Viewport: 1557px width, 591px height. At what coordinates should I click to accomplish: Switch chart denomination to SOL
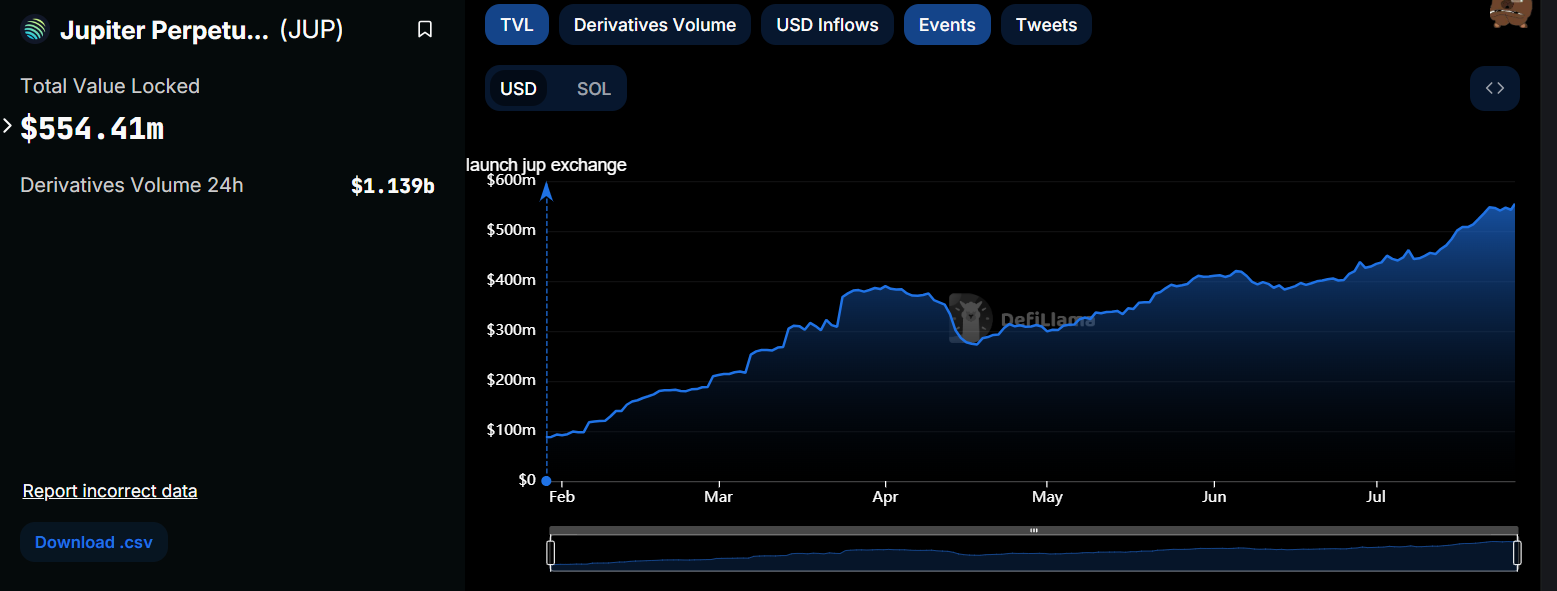pos(593,89)
